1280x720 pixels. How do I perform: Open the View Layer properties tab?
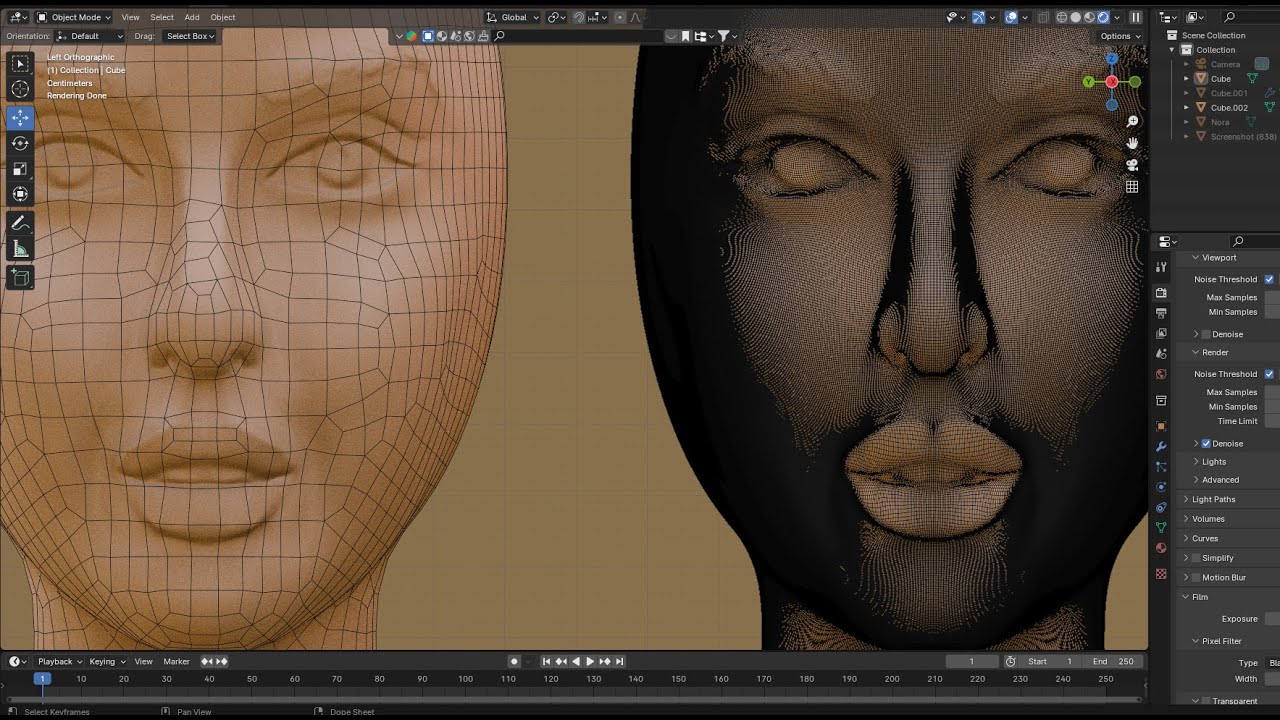(1161, 333)
